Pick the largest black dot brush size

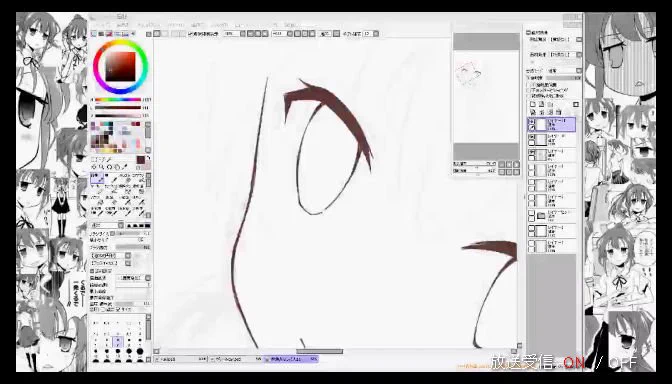[x=140, y=351]
